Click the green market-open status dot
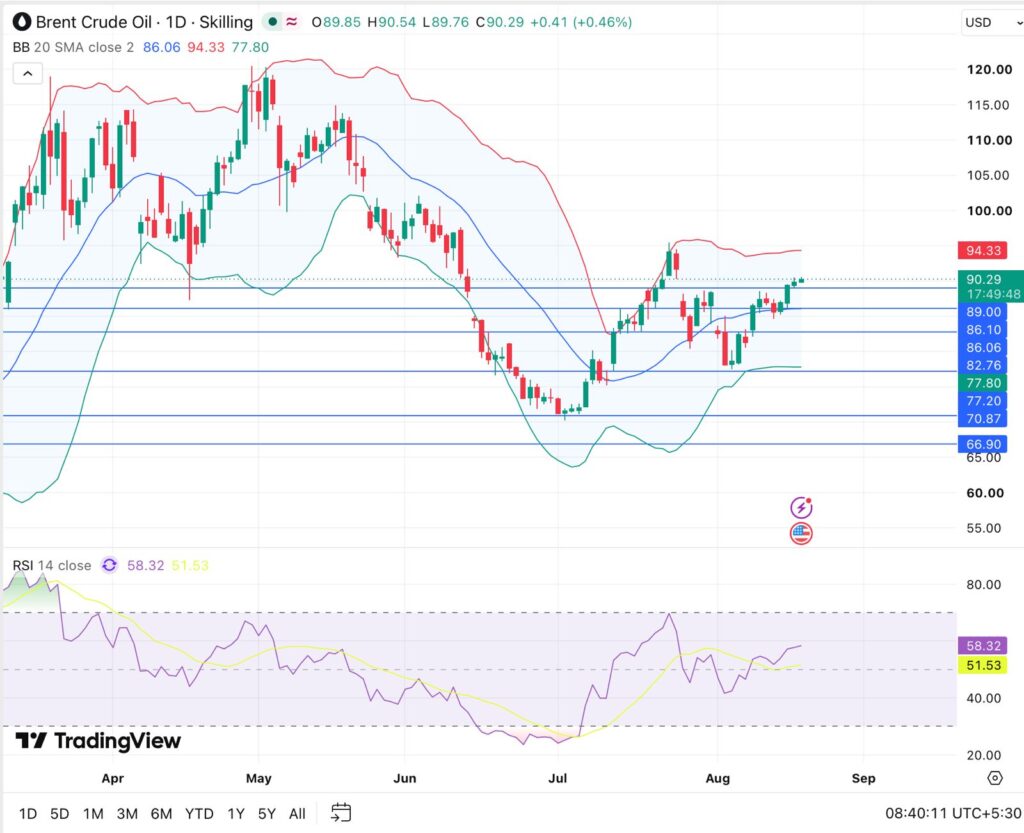 click(x=273, y=22)
